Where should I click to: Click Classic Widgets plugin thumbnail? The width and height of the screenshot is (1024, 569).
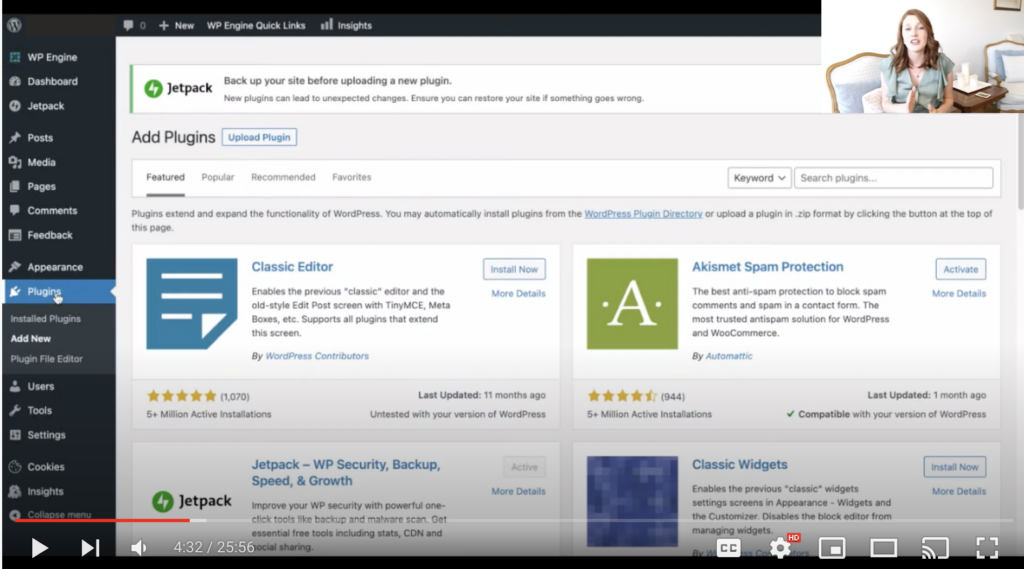pyautogui.click(x=632, y=502)
